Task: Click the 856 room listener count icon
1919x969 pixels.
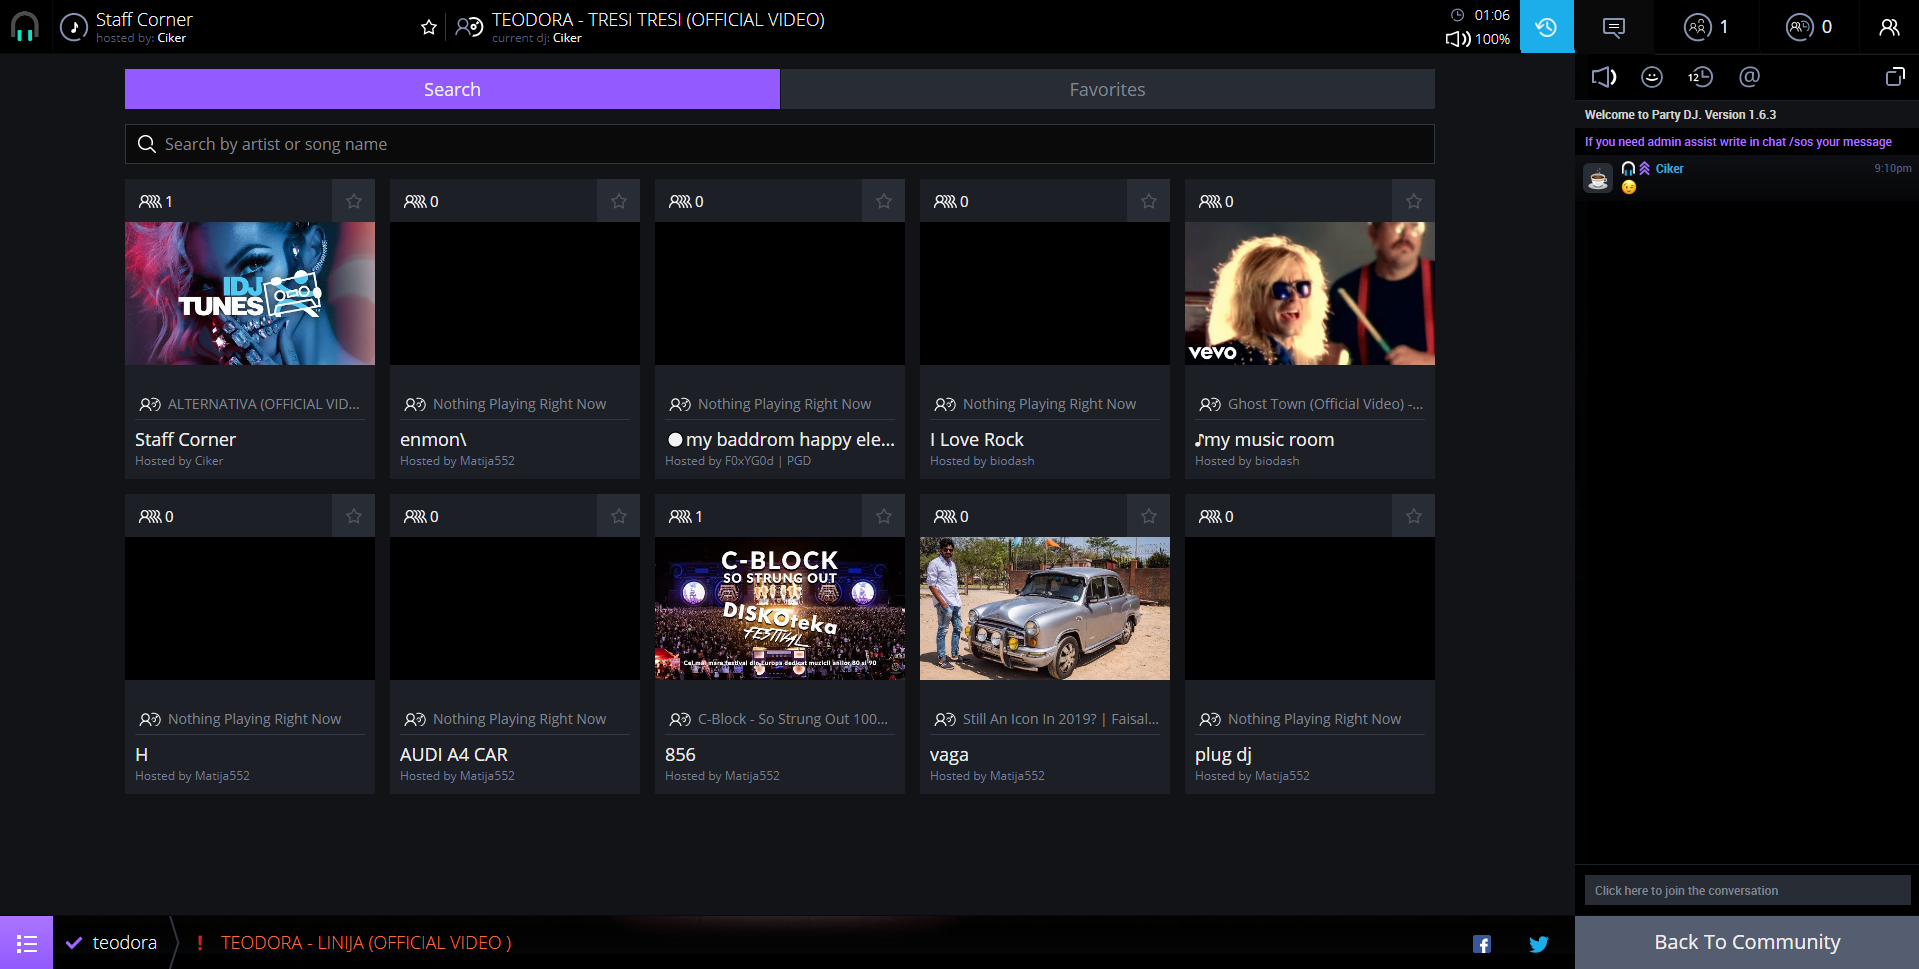Action: (680, 516)
